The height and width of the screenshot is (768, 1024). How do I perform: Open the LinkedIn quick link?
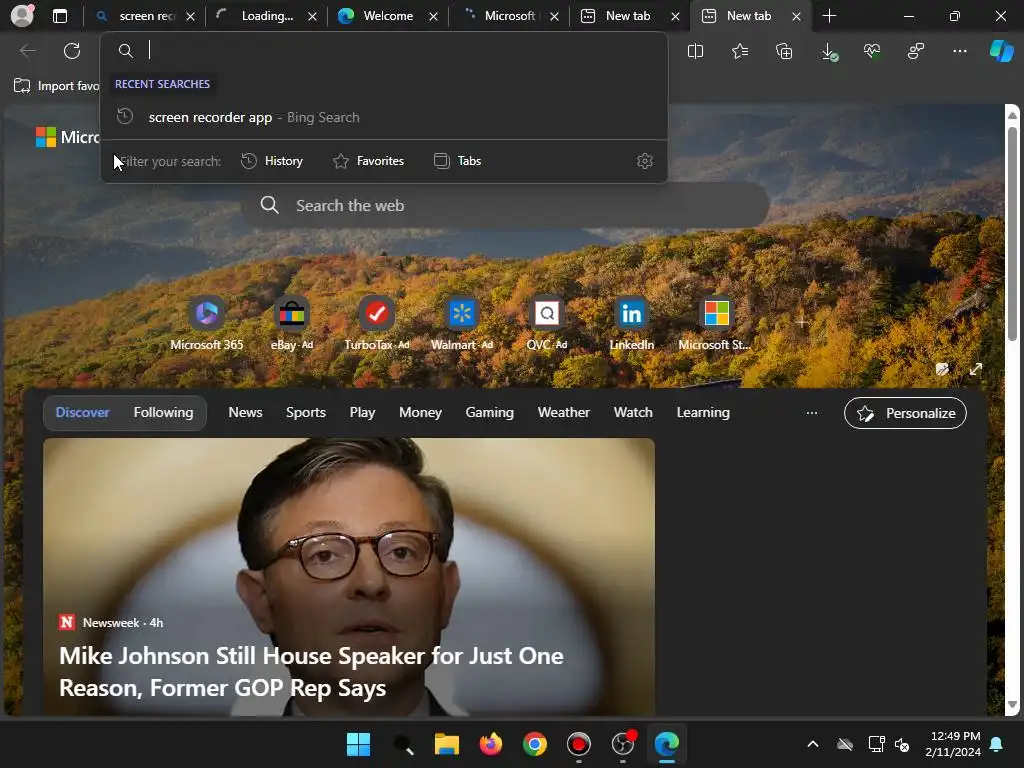[x=632, y=323]
